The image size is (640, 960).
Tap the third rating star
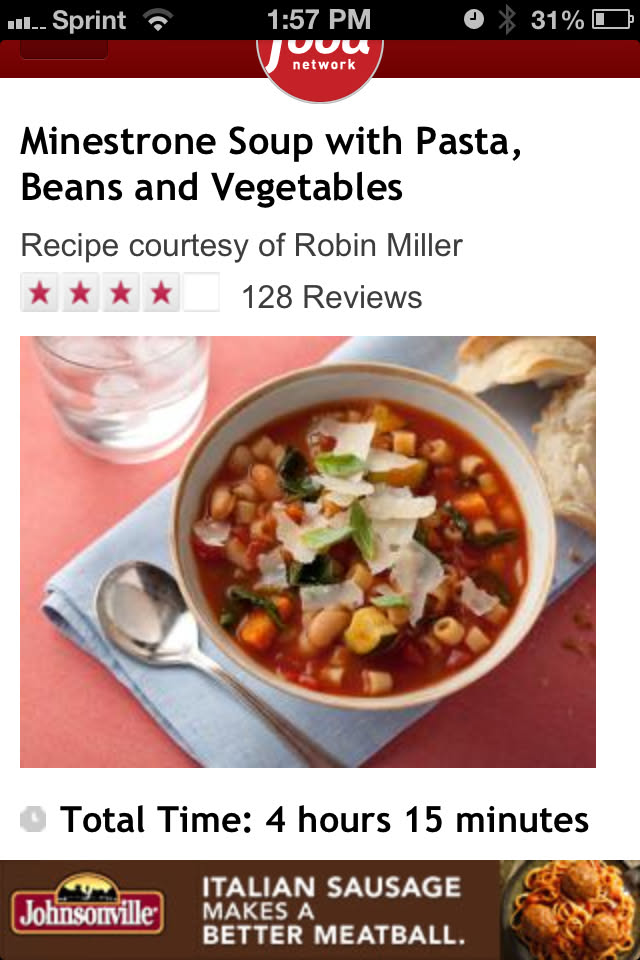pyautogui.click(x=120, y=294)
